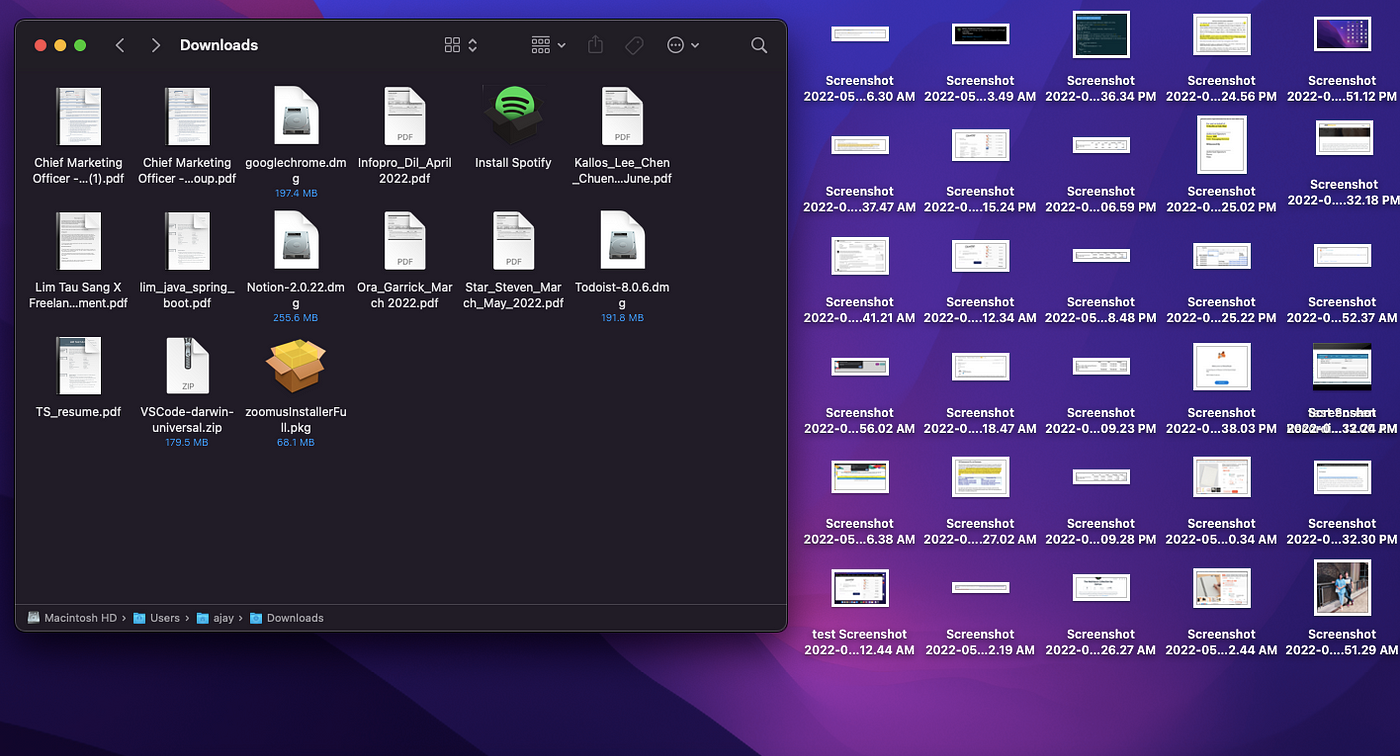
Task: Select desktop Screenshot 2022-0....27.02 AM
Action: (x=980, y=477)
